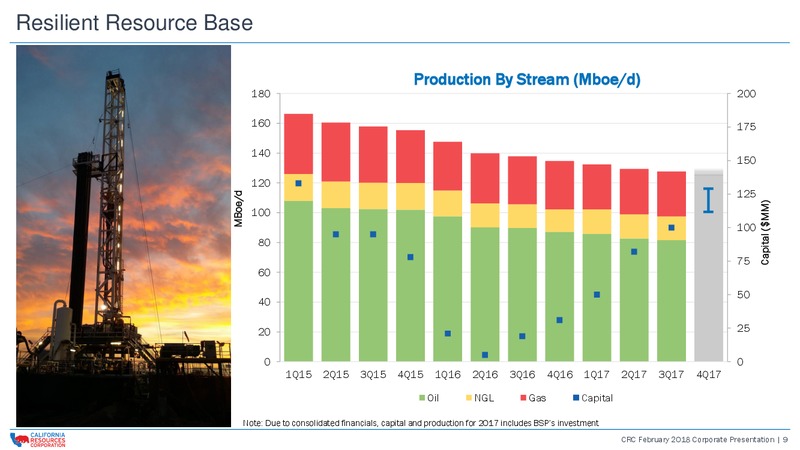The image size is (800, 450).
Task: Click the gray 4Q17 forecast bar
Action: (x=709, y=265)
